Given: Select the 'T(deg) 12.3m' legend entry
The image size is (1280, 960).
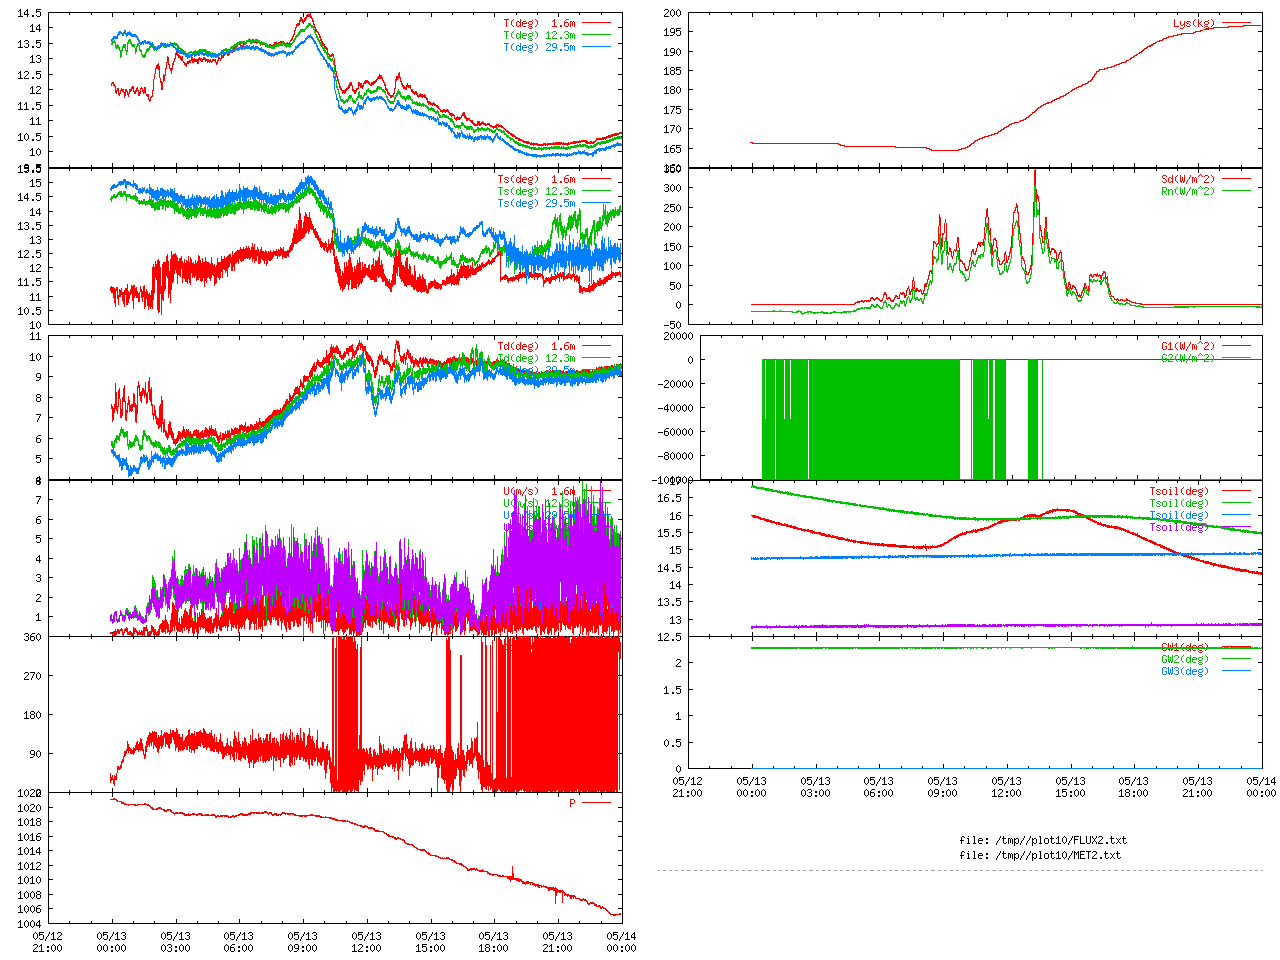Looking at the screenshot, I should [x=539, y=35].
